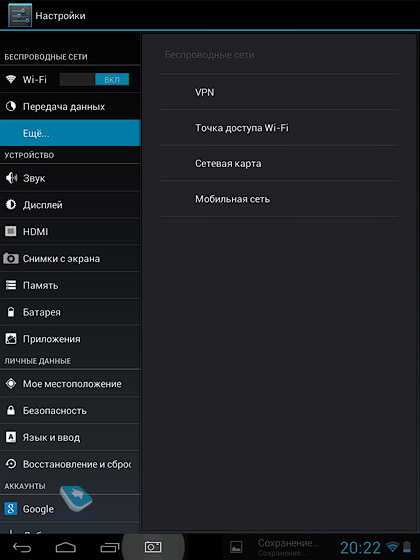Open Память storage settings

click(70, 285)
